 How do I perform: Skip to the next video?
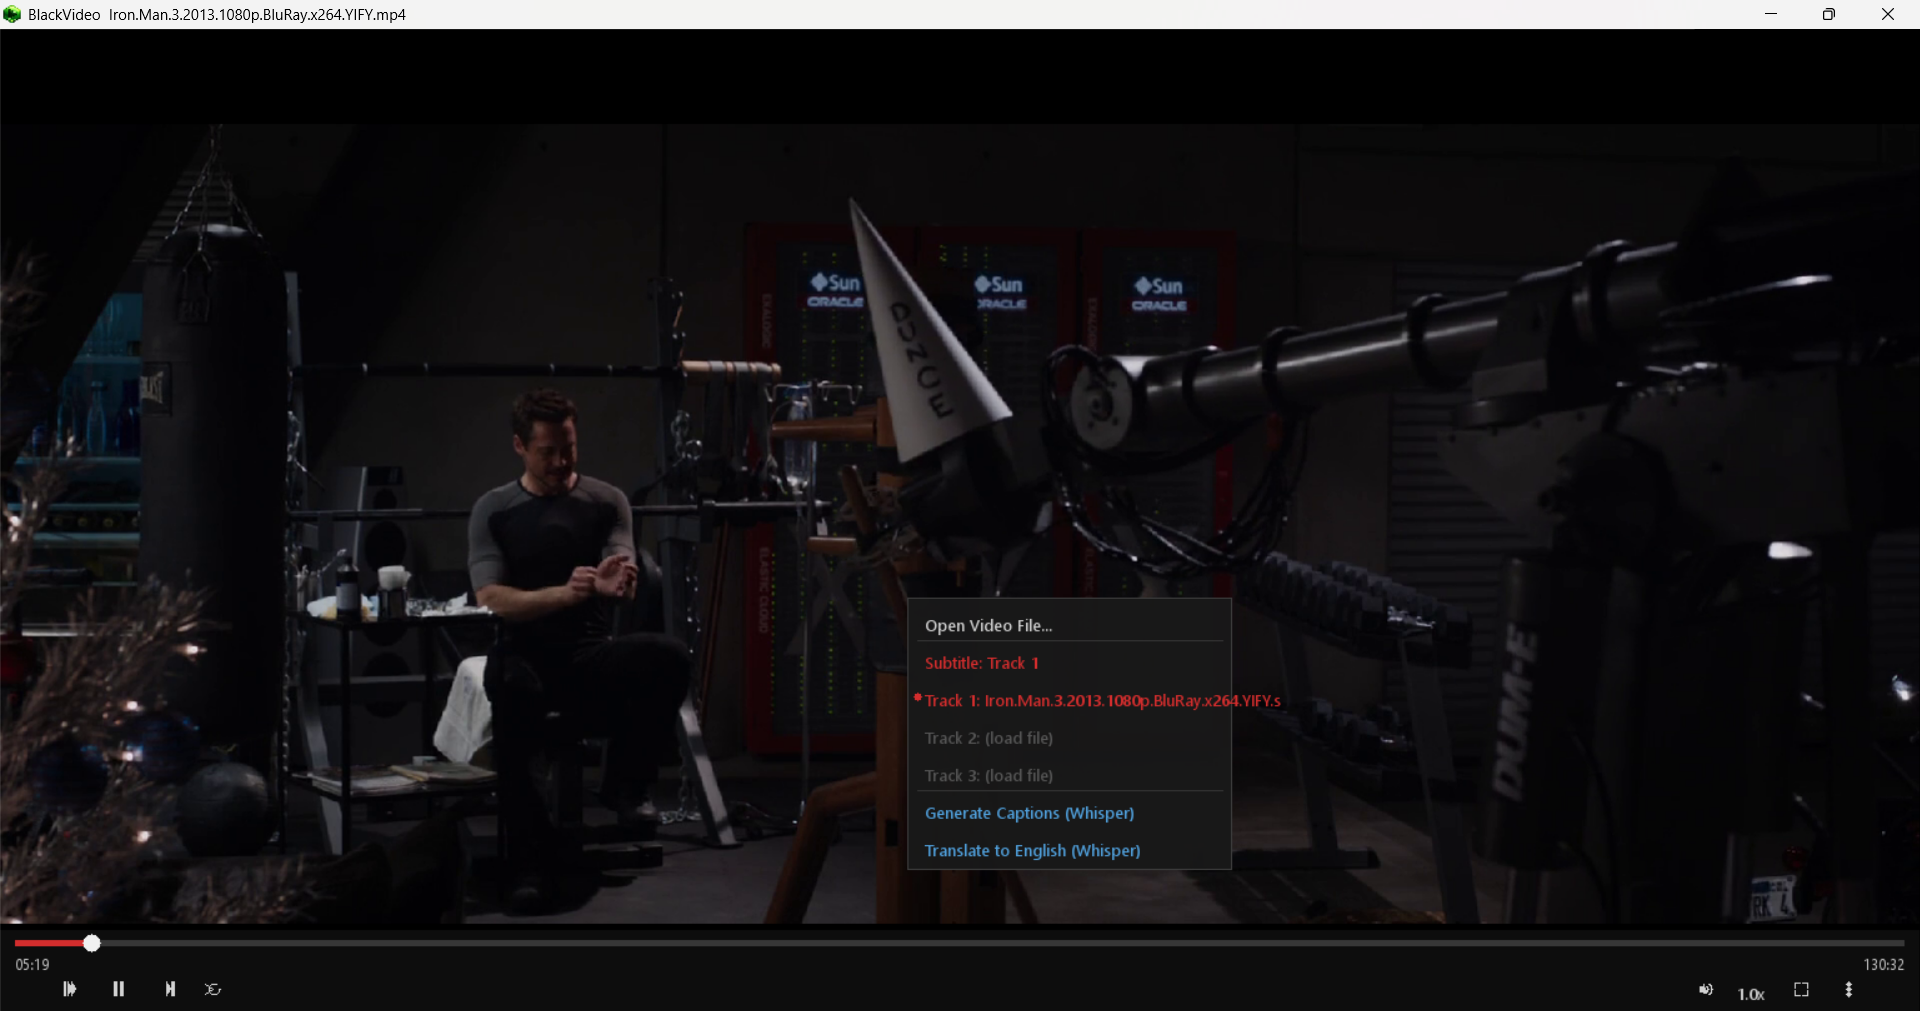click(x=170, y=989)
